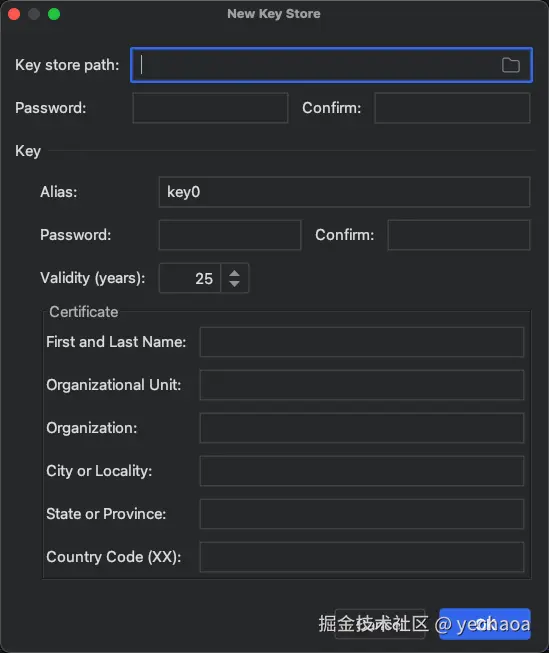Click the Validity years number field
The height and width of the screenshot is (653, 549).
pos(190,278)
